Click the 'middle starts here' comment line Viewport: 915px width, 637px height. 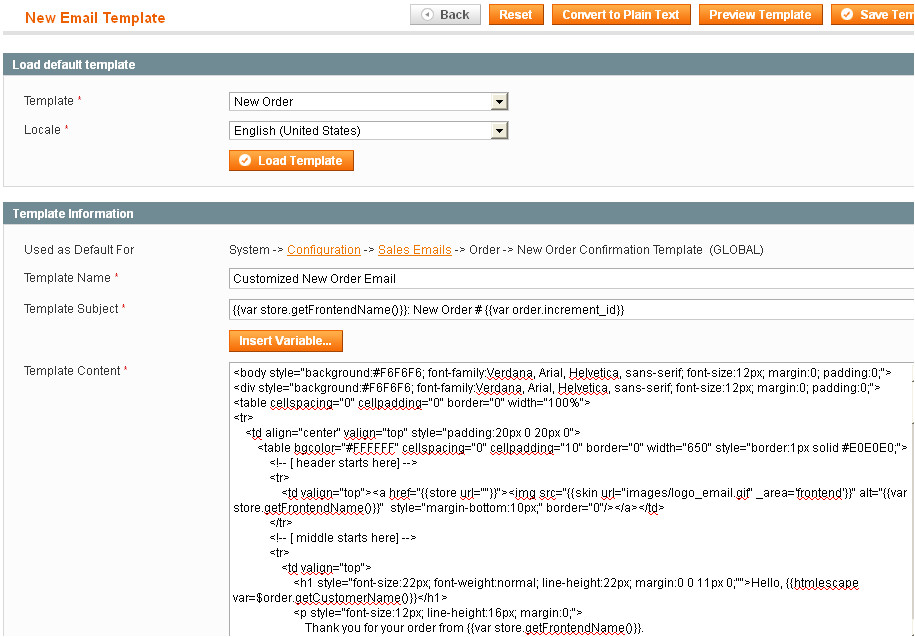343,537
